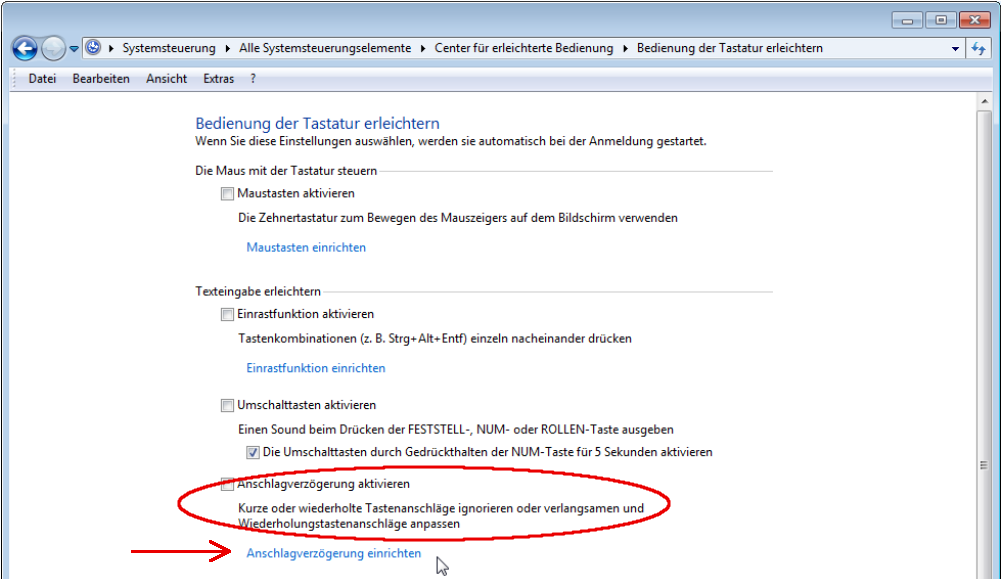The width and height of the screenshot is (1003, 579).
Task: Click text Kurze oder wiederholte Tastenanschläge ignorieren
Action: coord(441,516)
